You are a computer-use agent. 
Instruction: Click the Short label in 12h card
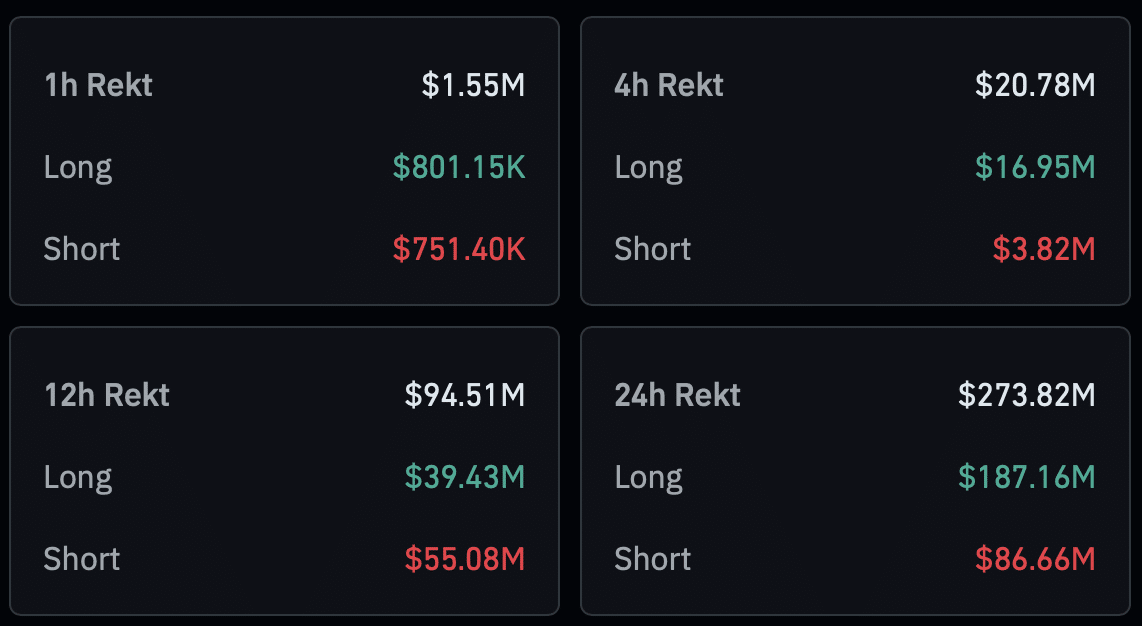pos(82,559)
